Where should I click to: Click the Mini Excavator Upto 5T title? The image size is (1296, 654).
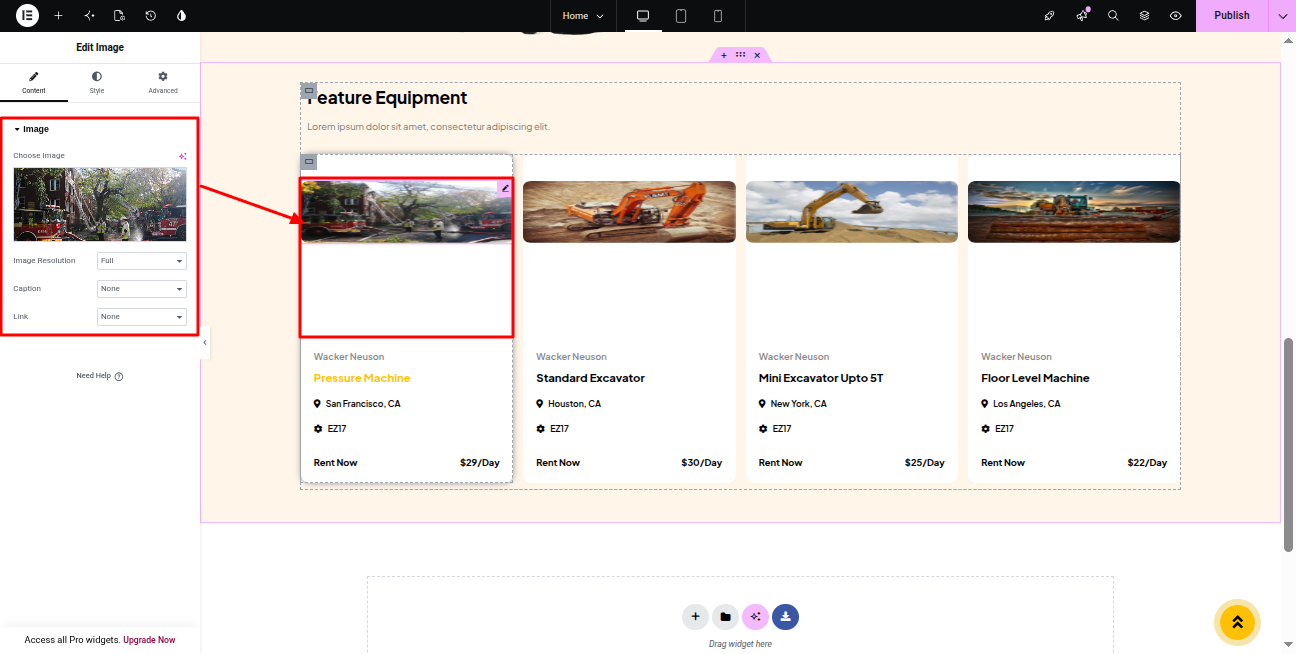821,378
